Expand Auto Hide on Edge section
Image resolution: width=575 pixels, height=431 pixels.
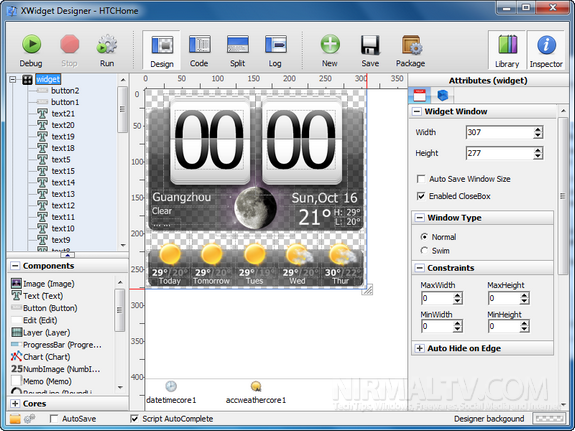[420, 348]
